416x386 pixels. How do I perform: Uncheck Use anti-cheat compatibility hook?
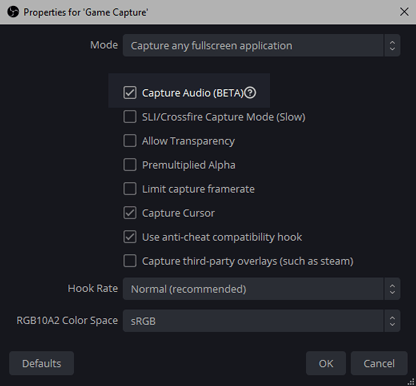[x=130, y=237]
